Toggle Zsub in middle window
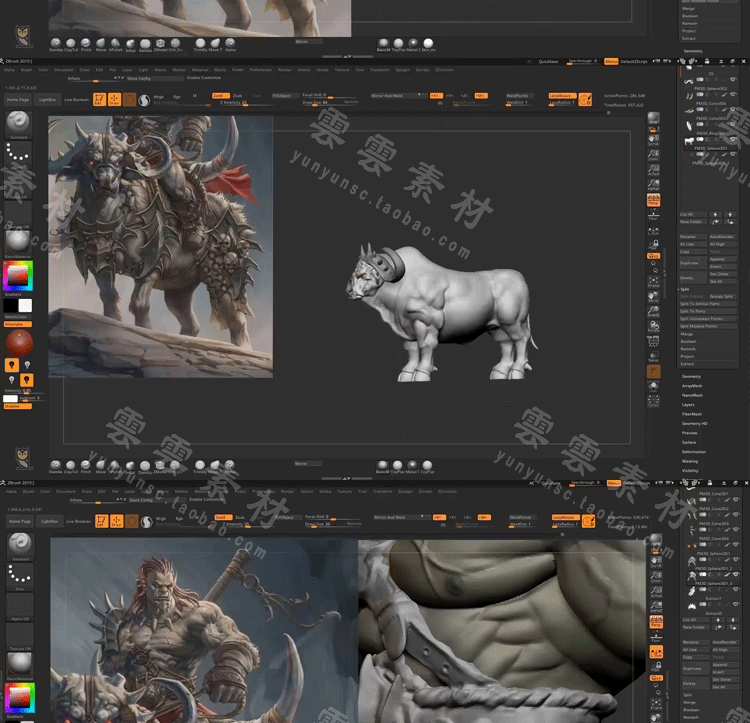Image resolution: width=750 pixels, height=723 pixels. (237, 96)
